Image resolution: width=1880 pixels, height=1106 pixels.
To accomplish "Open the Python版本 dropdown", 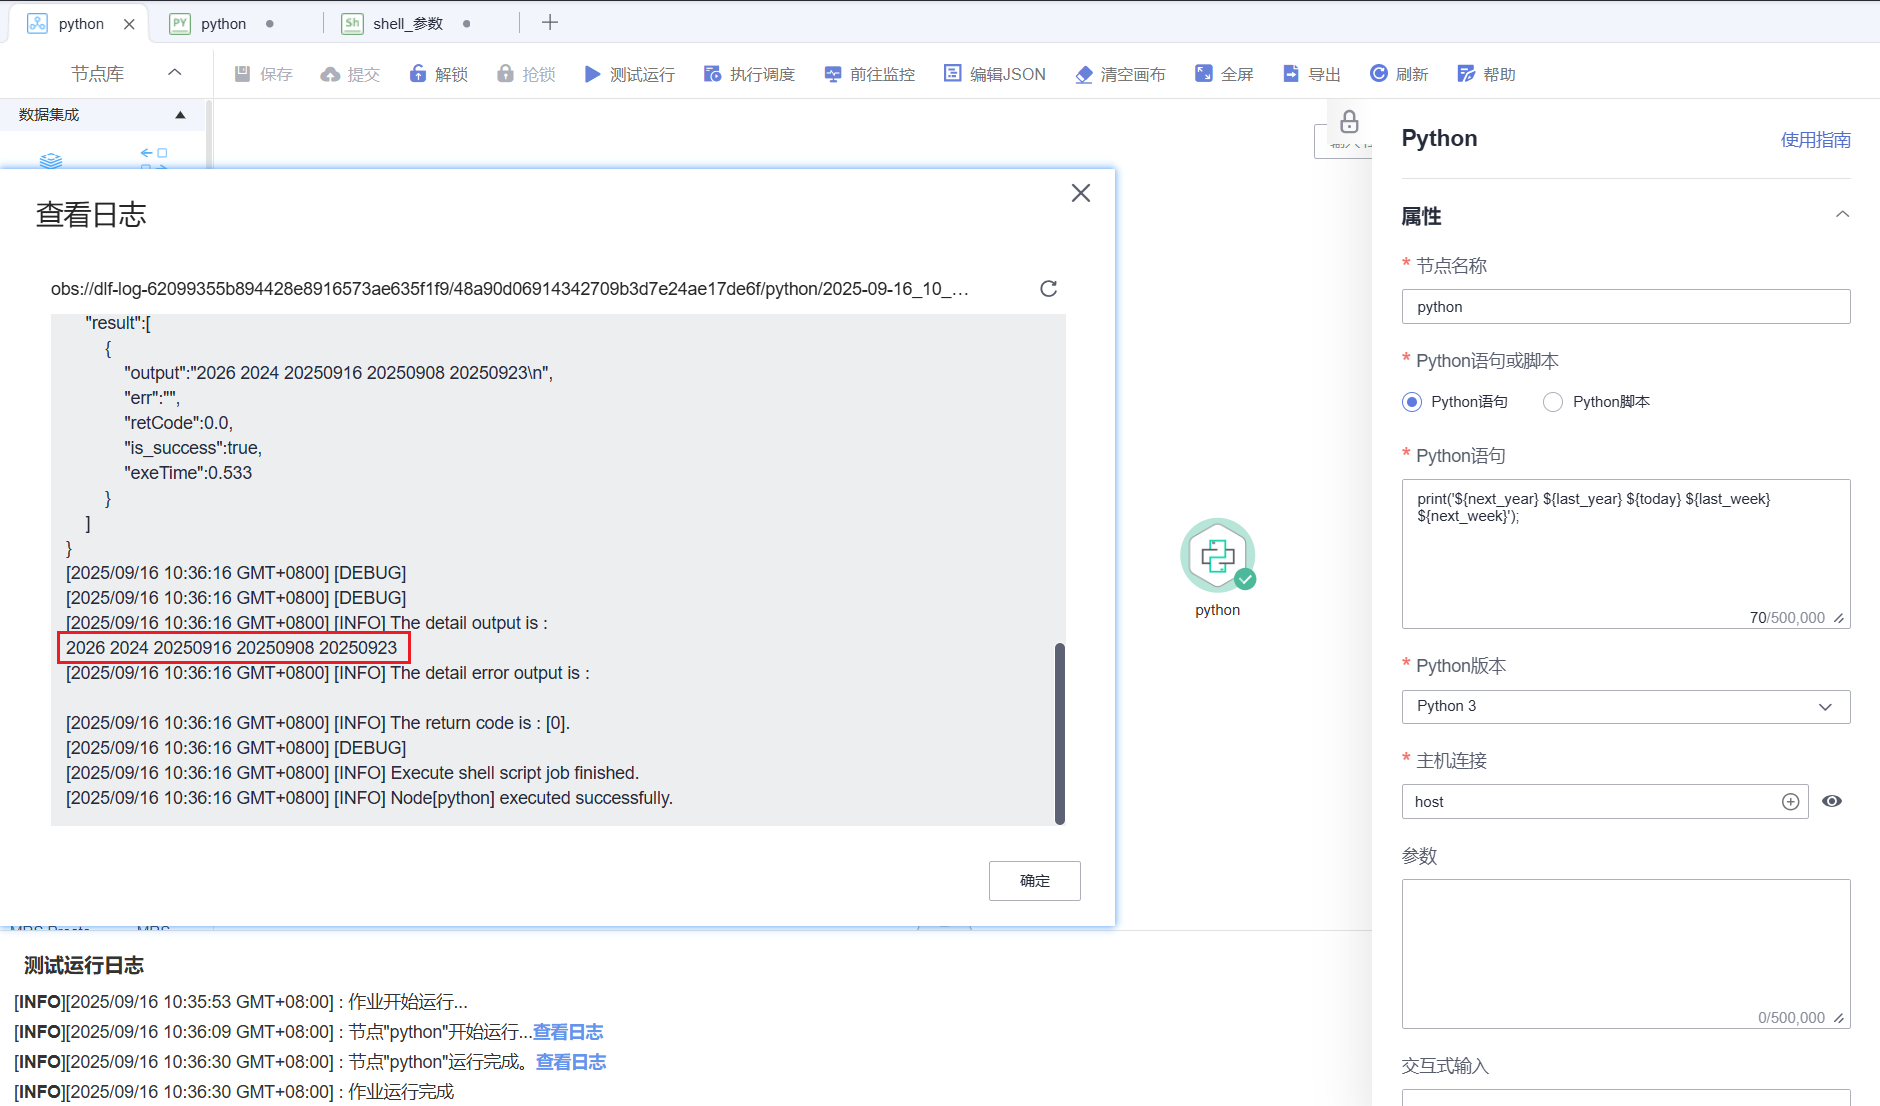I will 1626,707.
